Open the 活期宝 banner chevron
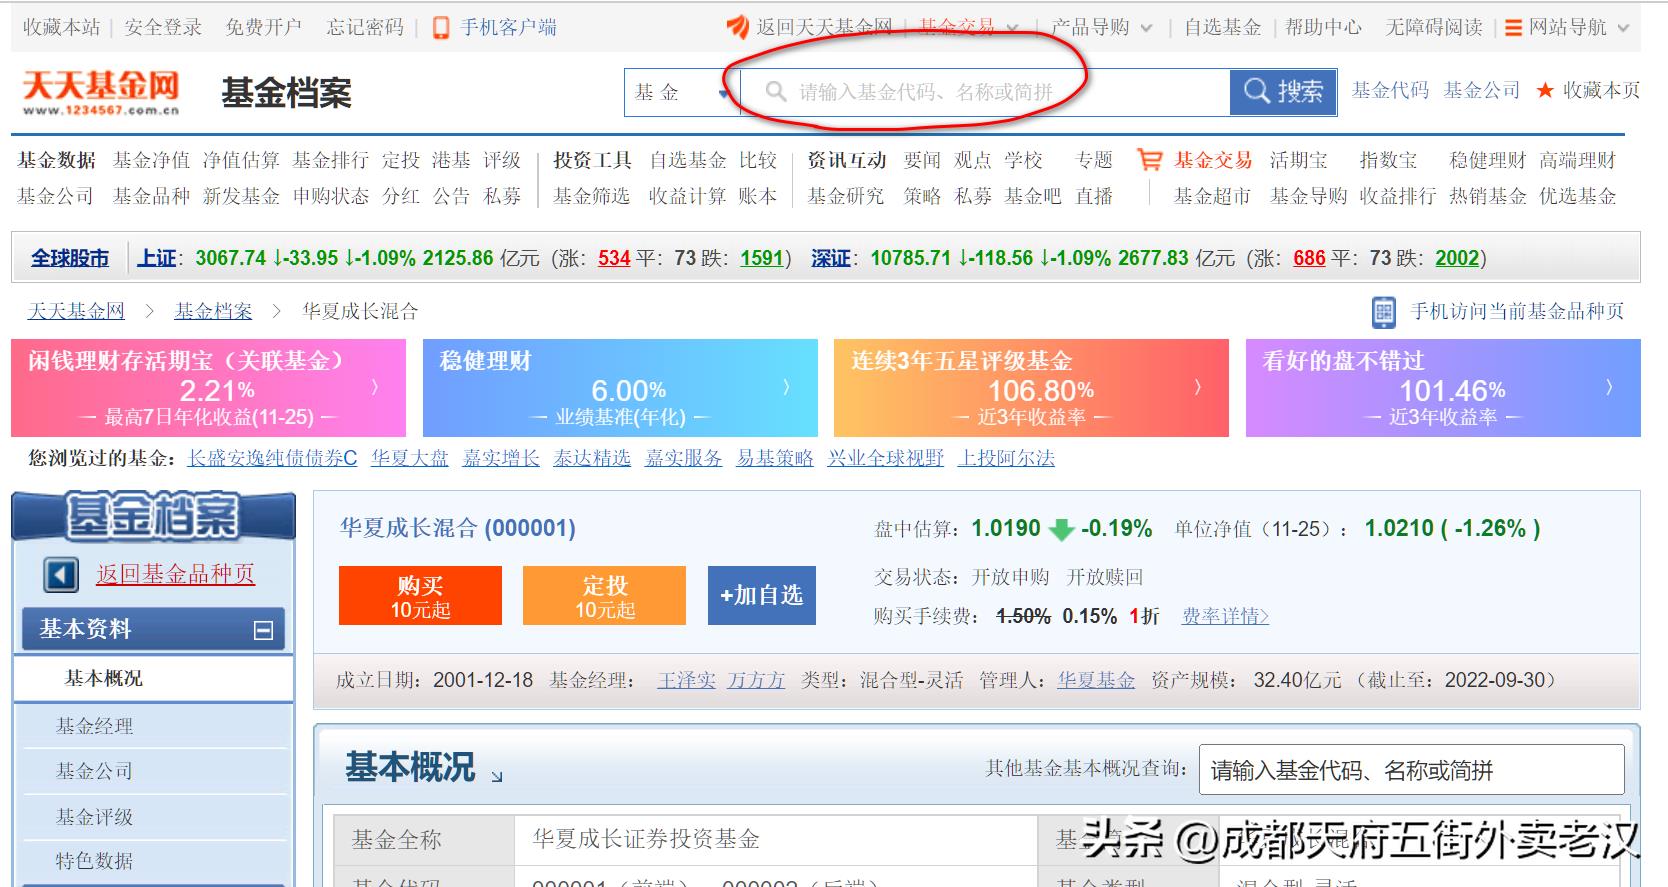1668x887 pixels. (x=375, y=387)
